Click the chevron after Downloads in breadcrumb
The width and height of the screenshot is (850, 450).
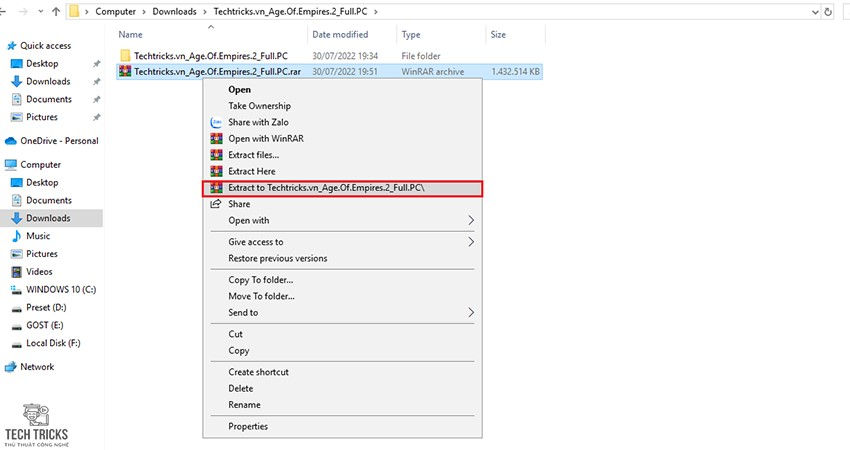205,11
